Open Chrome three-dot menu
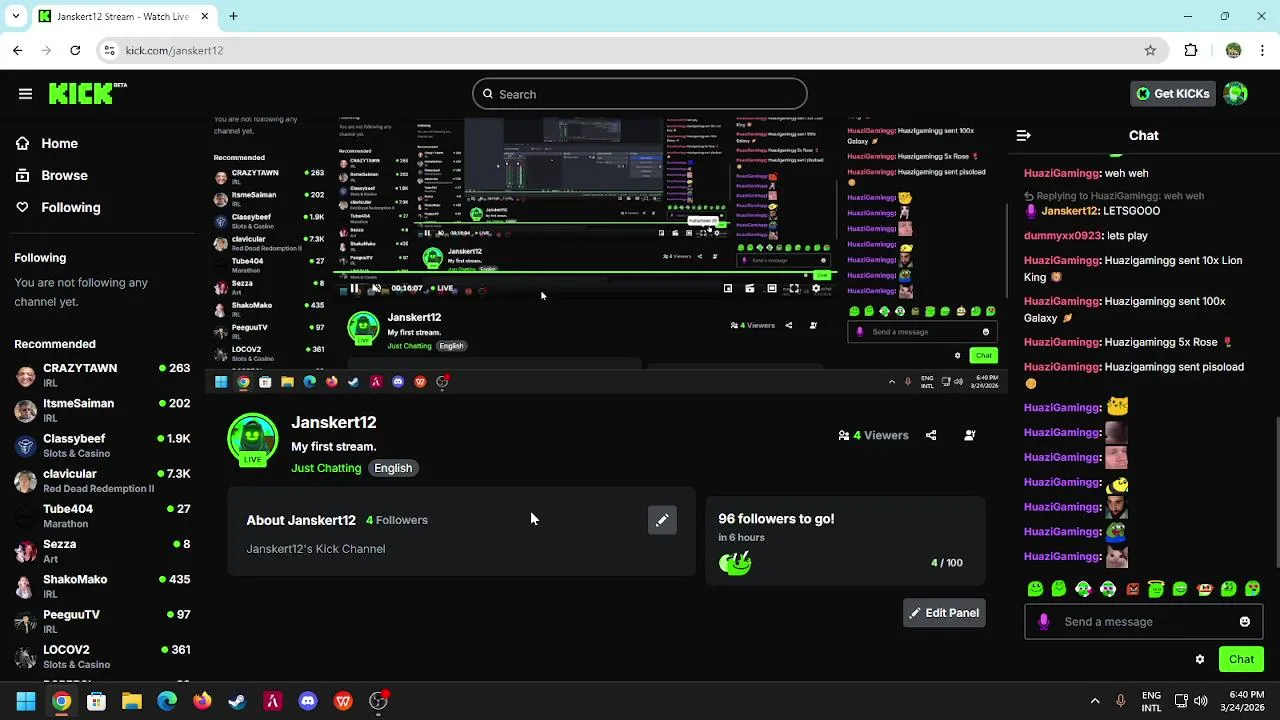The image size is (1280, 720). [x=1263, y=50]
